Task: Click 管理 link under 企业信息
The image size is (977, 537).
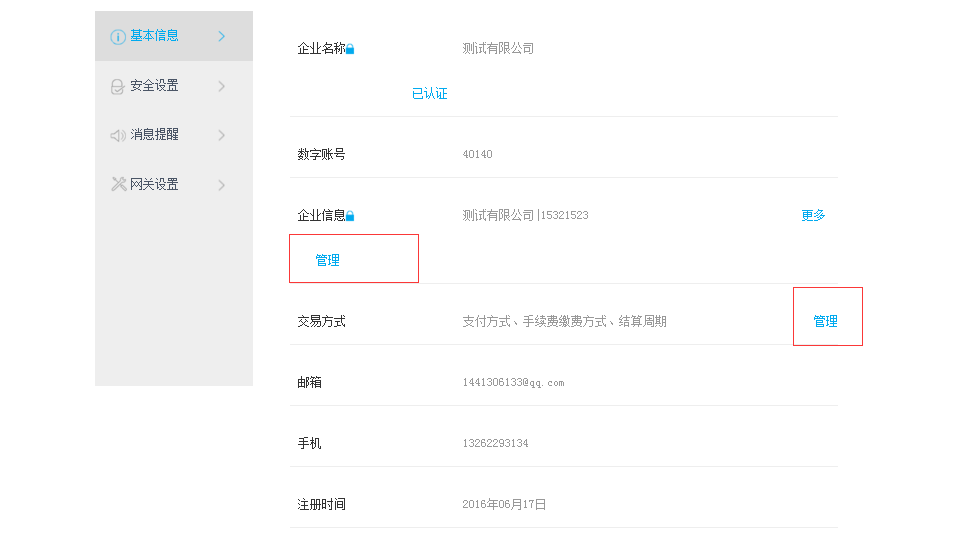Action: [327, 260]
